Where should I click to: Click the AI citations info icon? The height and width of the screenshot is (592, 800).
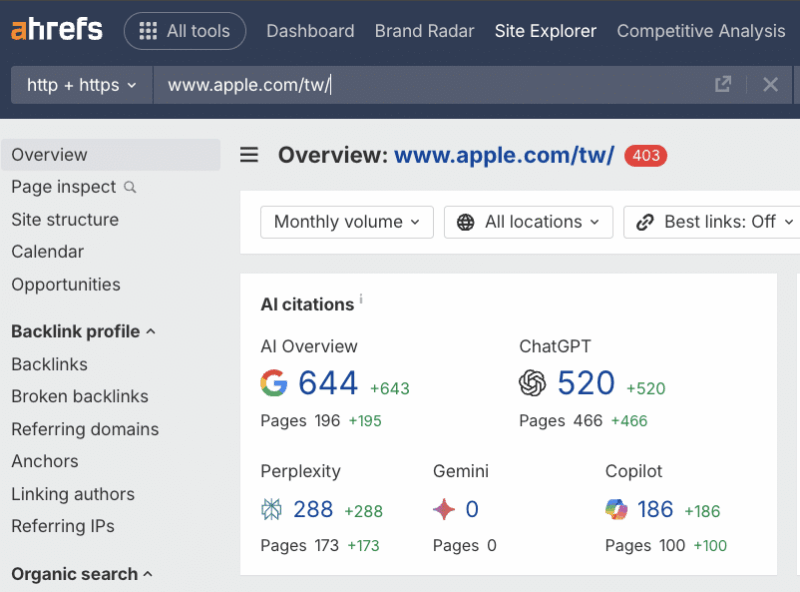[361, 299]
